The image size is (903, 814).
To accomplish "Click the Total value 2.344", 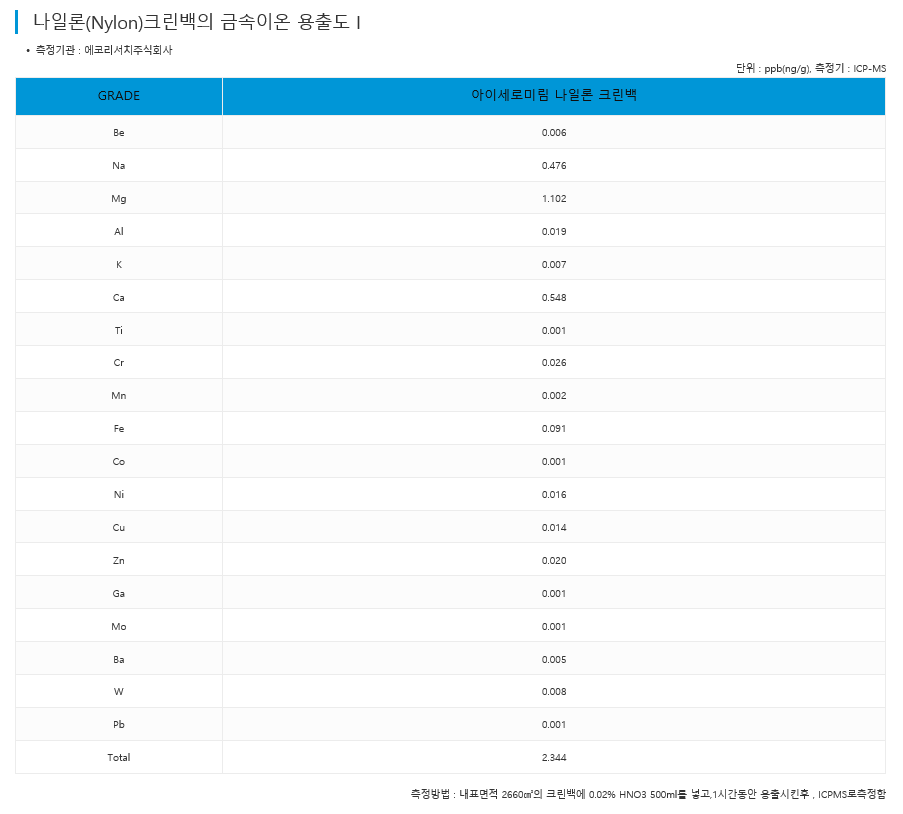I will tap(553, 758).
